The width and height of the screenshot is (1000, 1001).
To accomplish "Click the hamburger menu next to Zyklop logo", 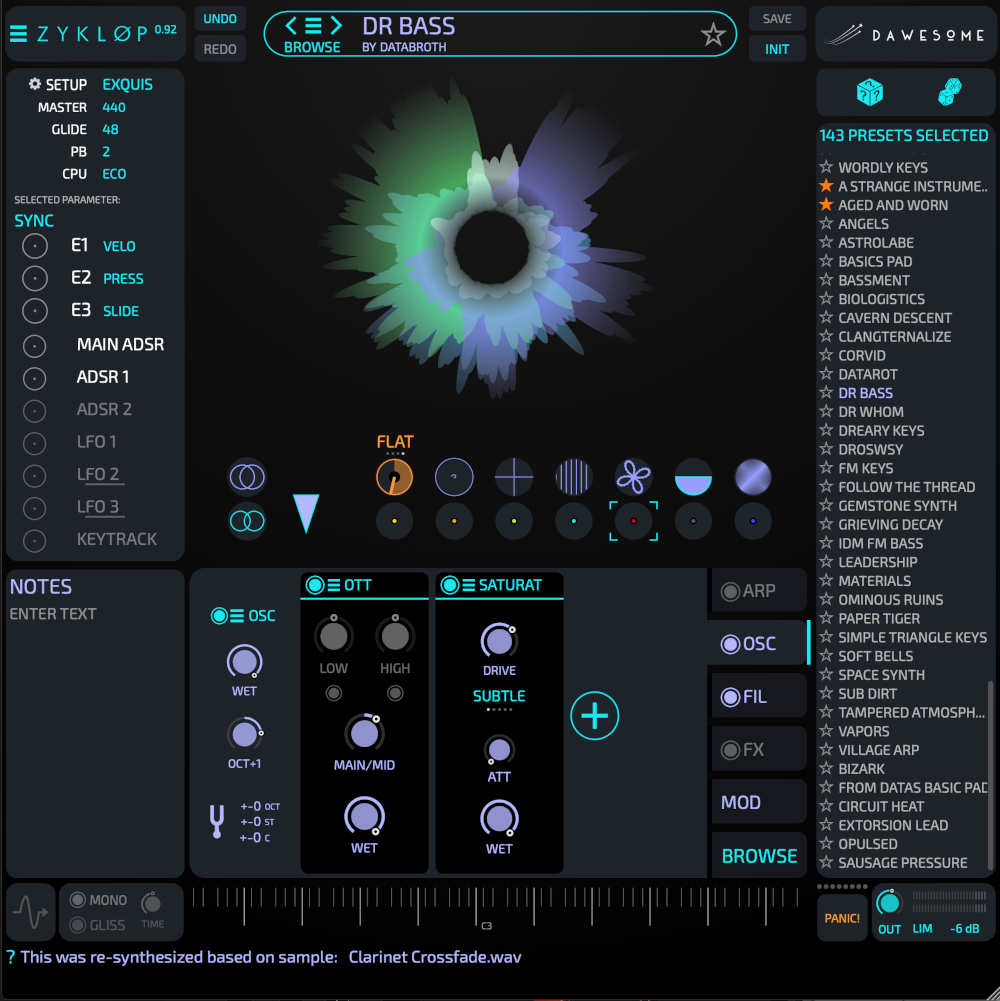I will (x=18, y=34).
